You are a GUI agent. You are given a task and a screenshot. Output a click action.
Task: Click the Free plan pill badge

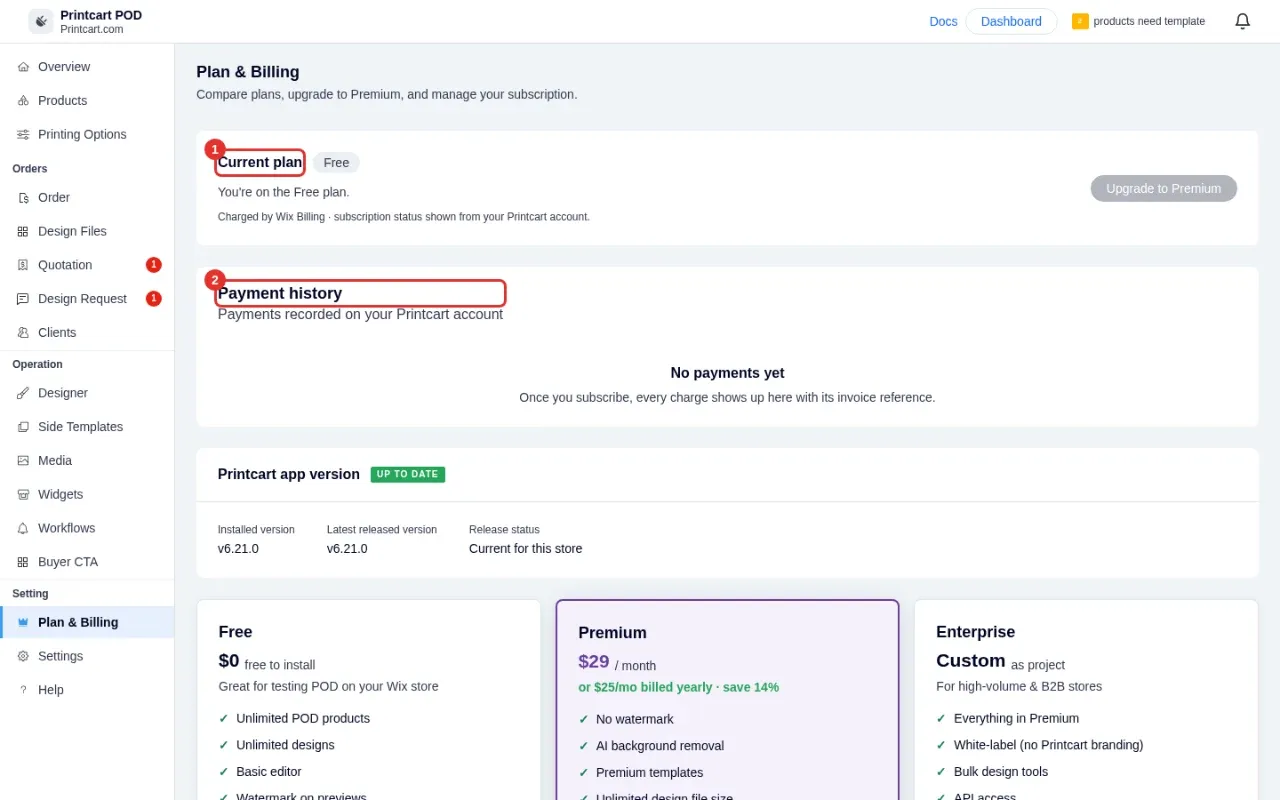click(x=336, y=162)
